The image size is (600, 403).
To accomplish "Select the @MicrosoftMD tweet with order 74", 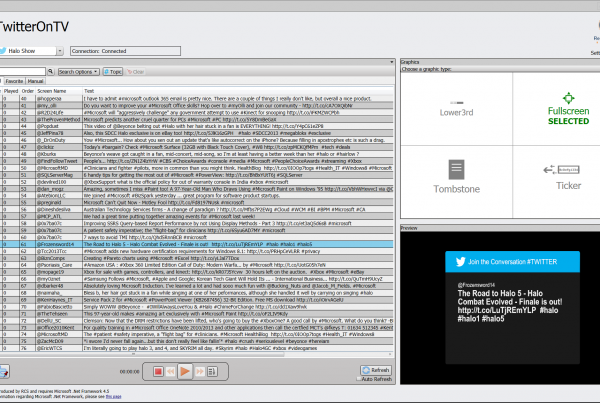I will [197, 334].
